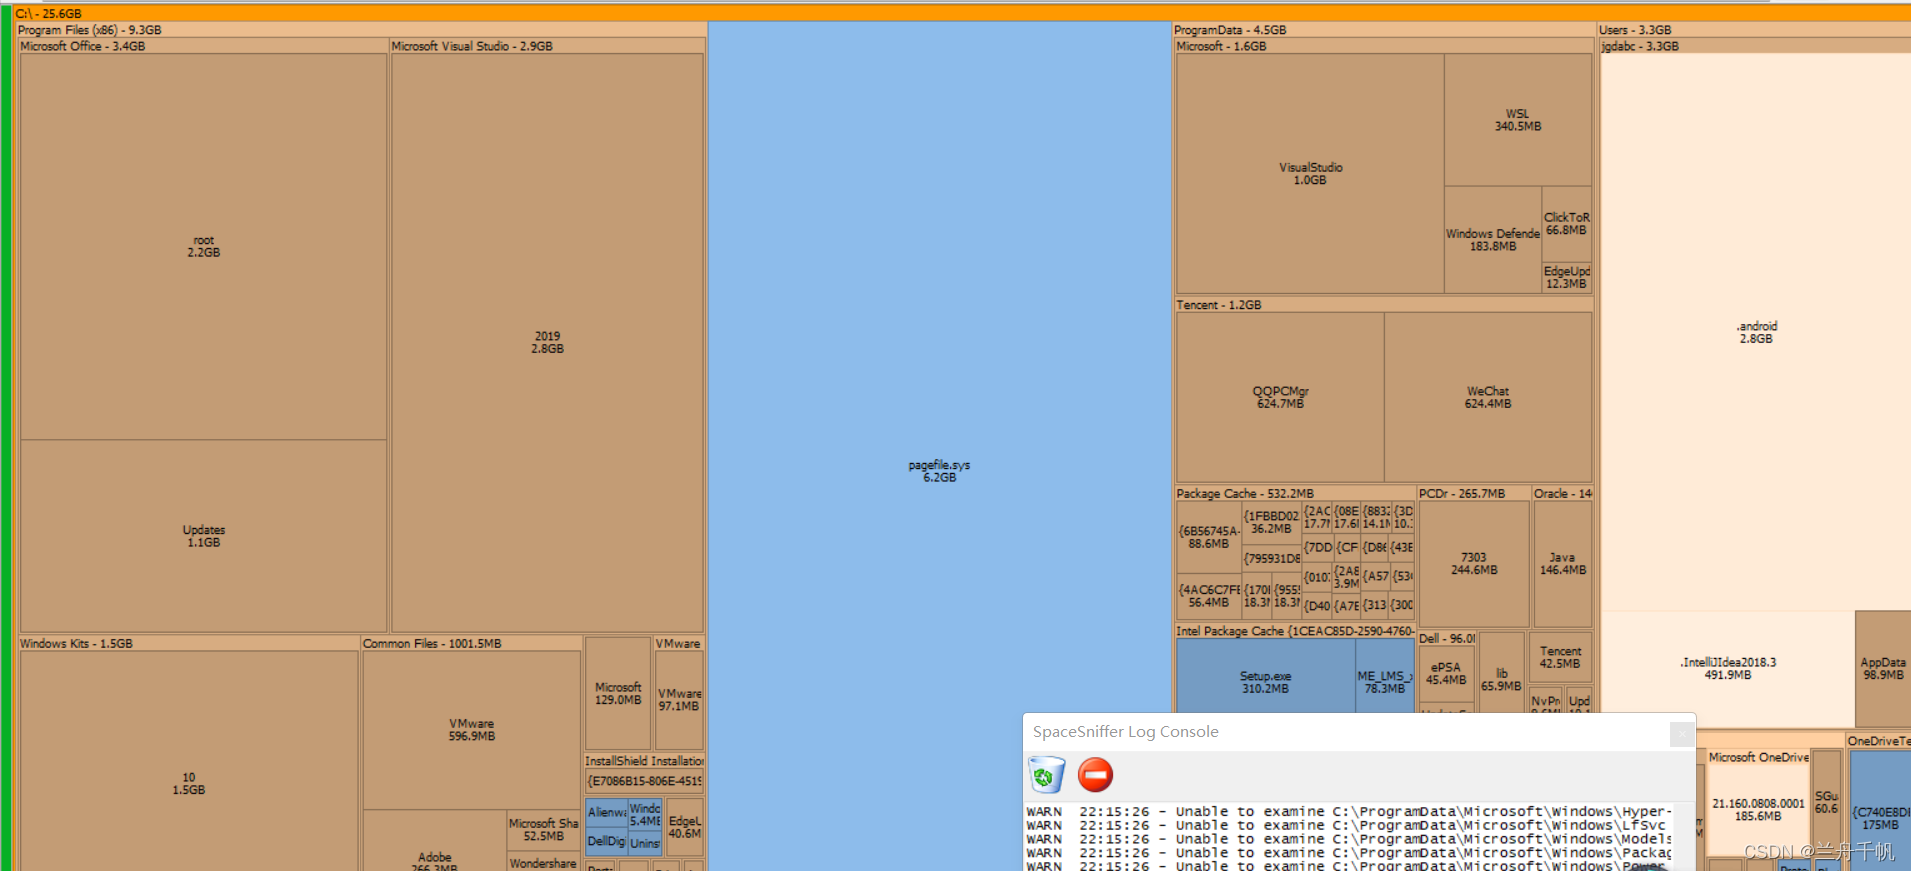Viewport: 1911px width, 871px height.
Task: Select the SGu 60.6 block
Action: click(x=1826, y=802)
